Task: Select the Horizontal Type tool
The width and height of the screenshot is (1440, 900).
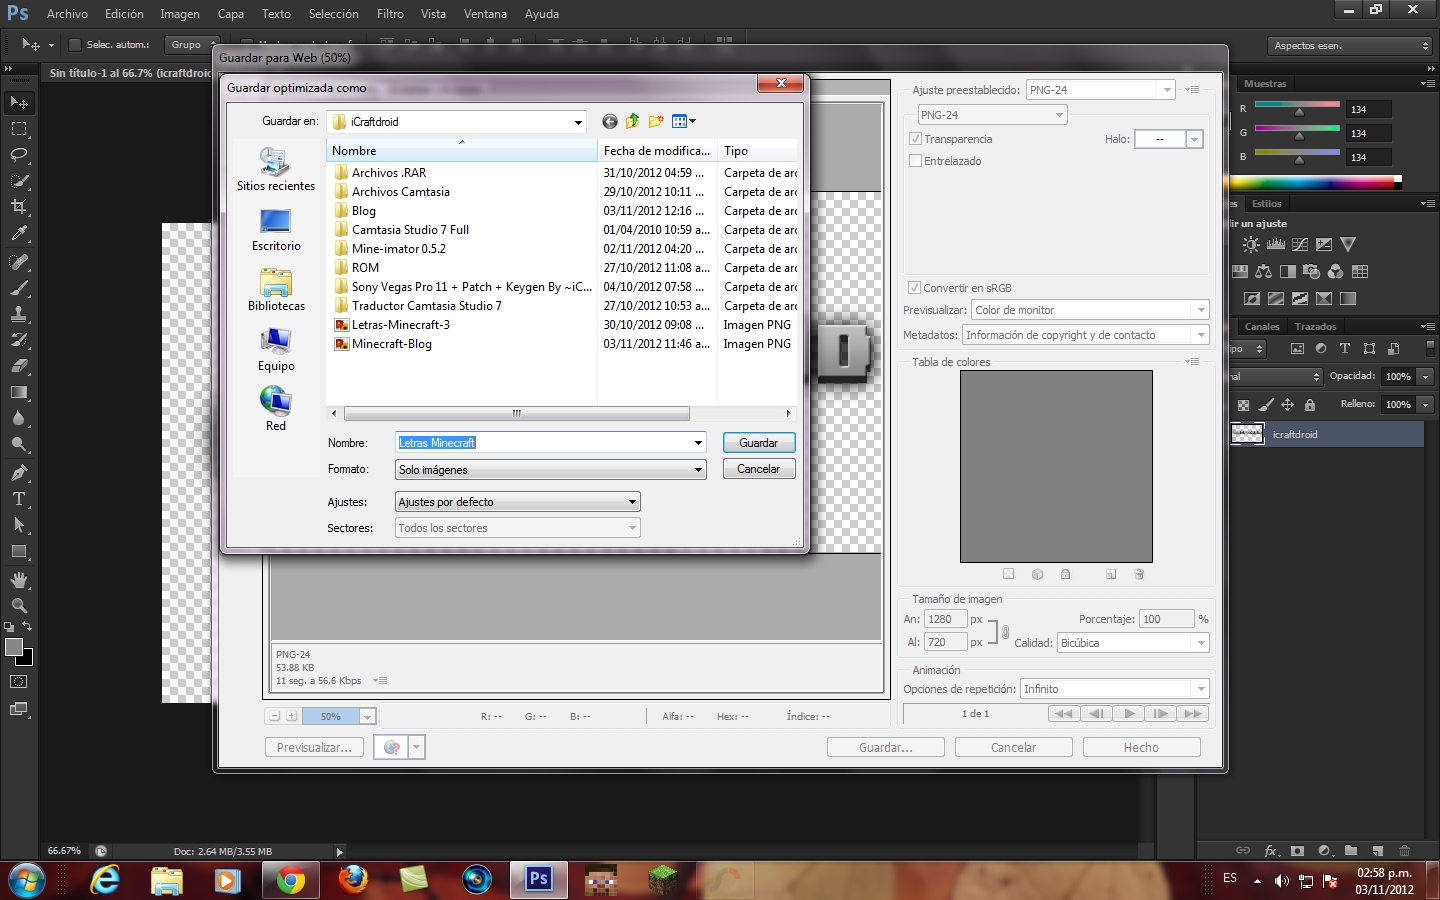Action: coord(19,499)
